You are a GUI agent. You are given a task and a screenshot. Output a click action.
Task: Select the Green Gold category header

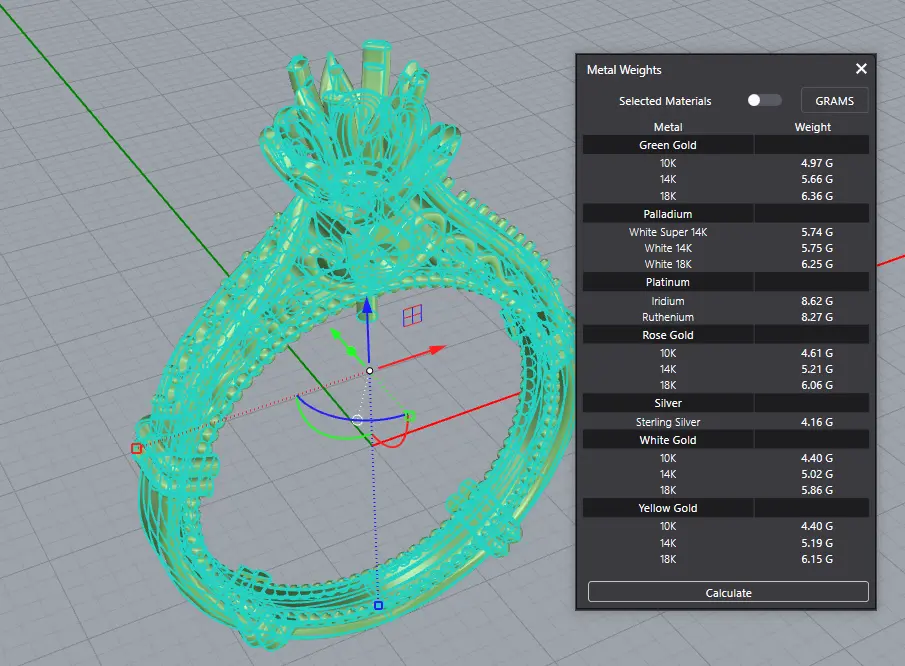(x=668, y=146)
